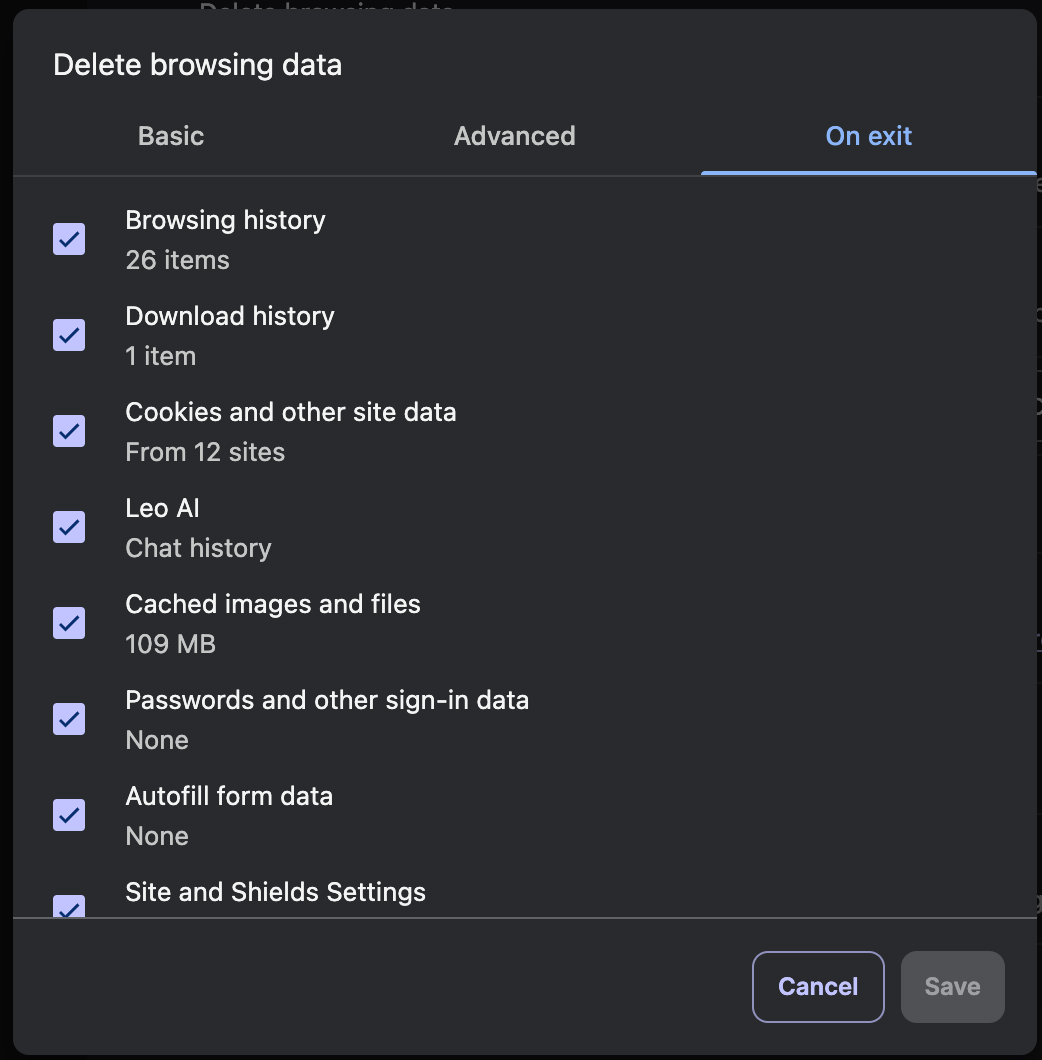Image resolution: width=1042 pixels, height=1060 pixels.
Task: Cancel the Delete browsing data dialog
Action: pos(818,987)
